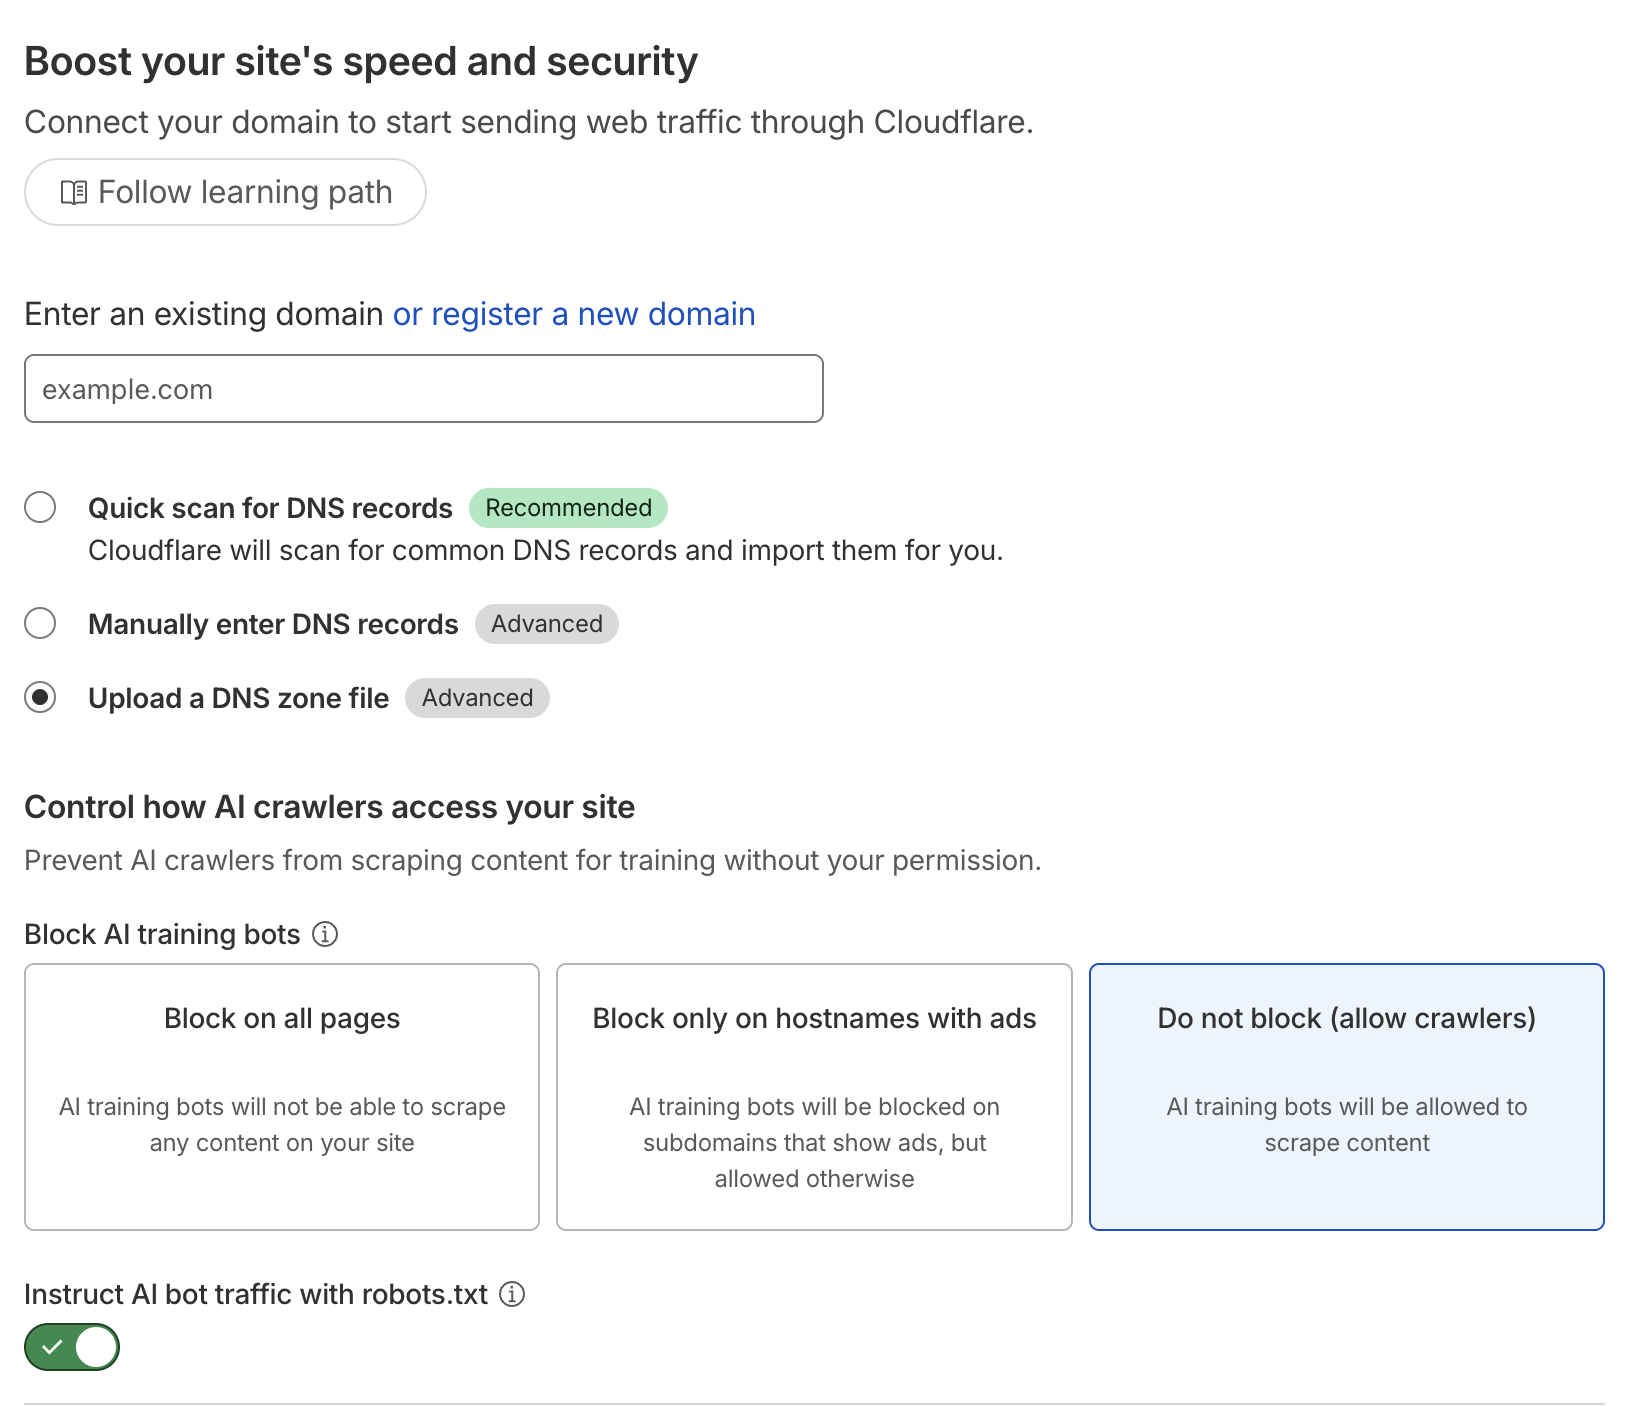The height and width of the screenshot is (1406, 1630).
Task: Click the book icon in Follow learning path
Action: click(x=75, y=191)
